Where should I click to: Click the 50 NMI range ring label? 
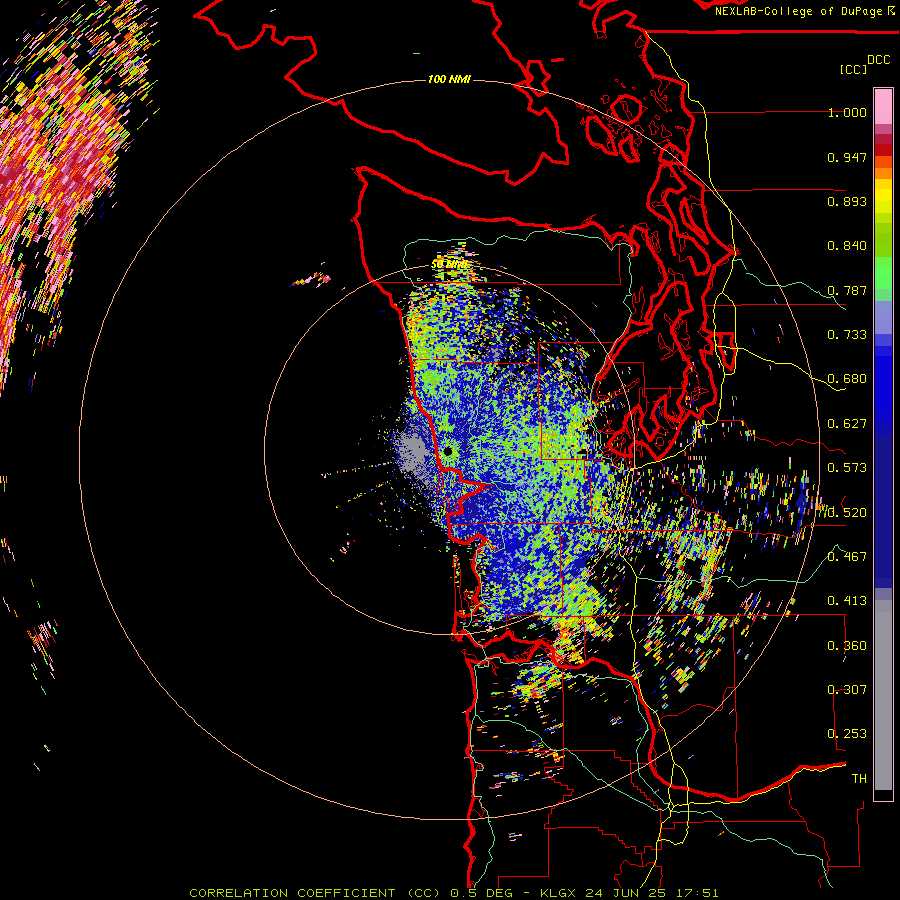click(x=449, y=264)
